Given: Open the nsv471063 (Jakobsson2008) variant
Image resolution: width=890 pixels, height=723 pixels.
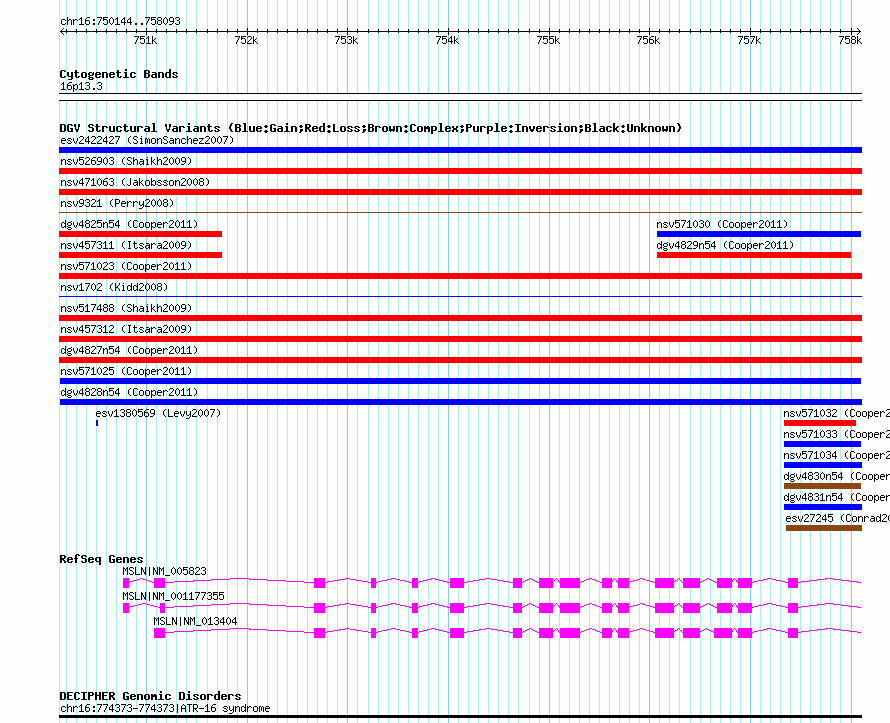Looking at the screenshot, I should 135,182.
